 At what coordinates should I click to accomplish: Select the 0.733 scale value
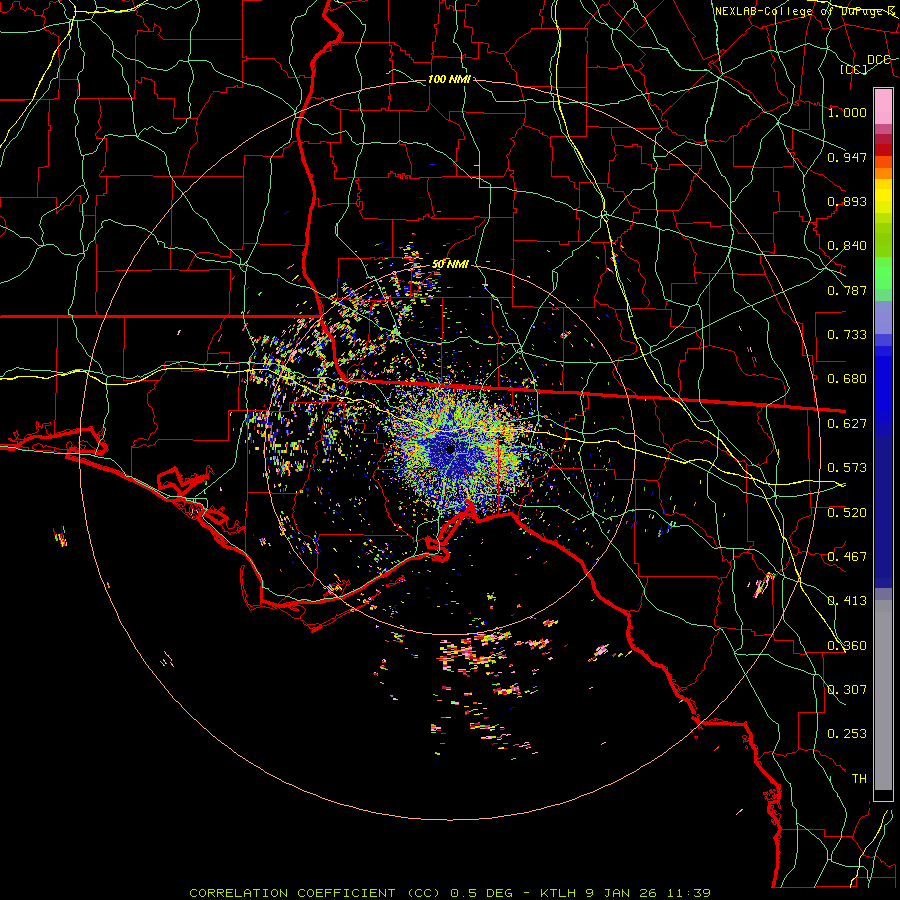(x=847, y=335)
